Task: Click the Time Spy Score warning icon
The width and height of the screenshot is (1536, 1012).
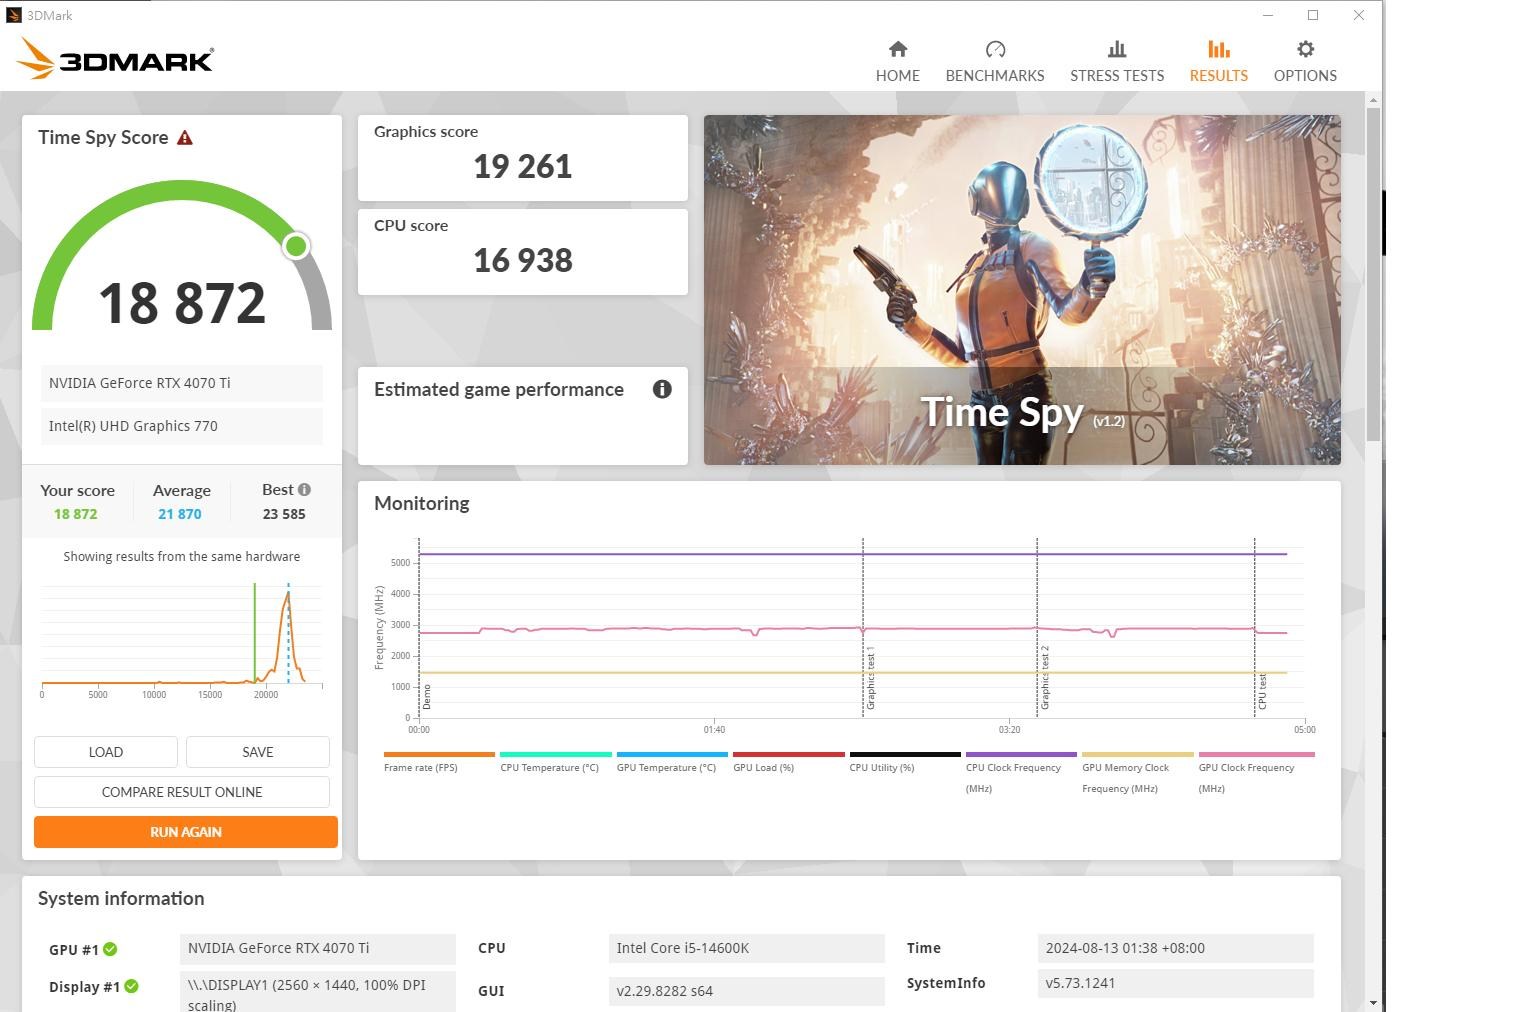Action: (184, 138)
